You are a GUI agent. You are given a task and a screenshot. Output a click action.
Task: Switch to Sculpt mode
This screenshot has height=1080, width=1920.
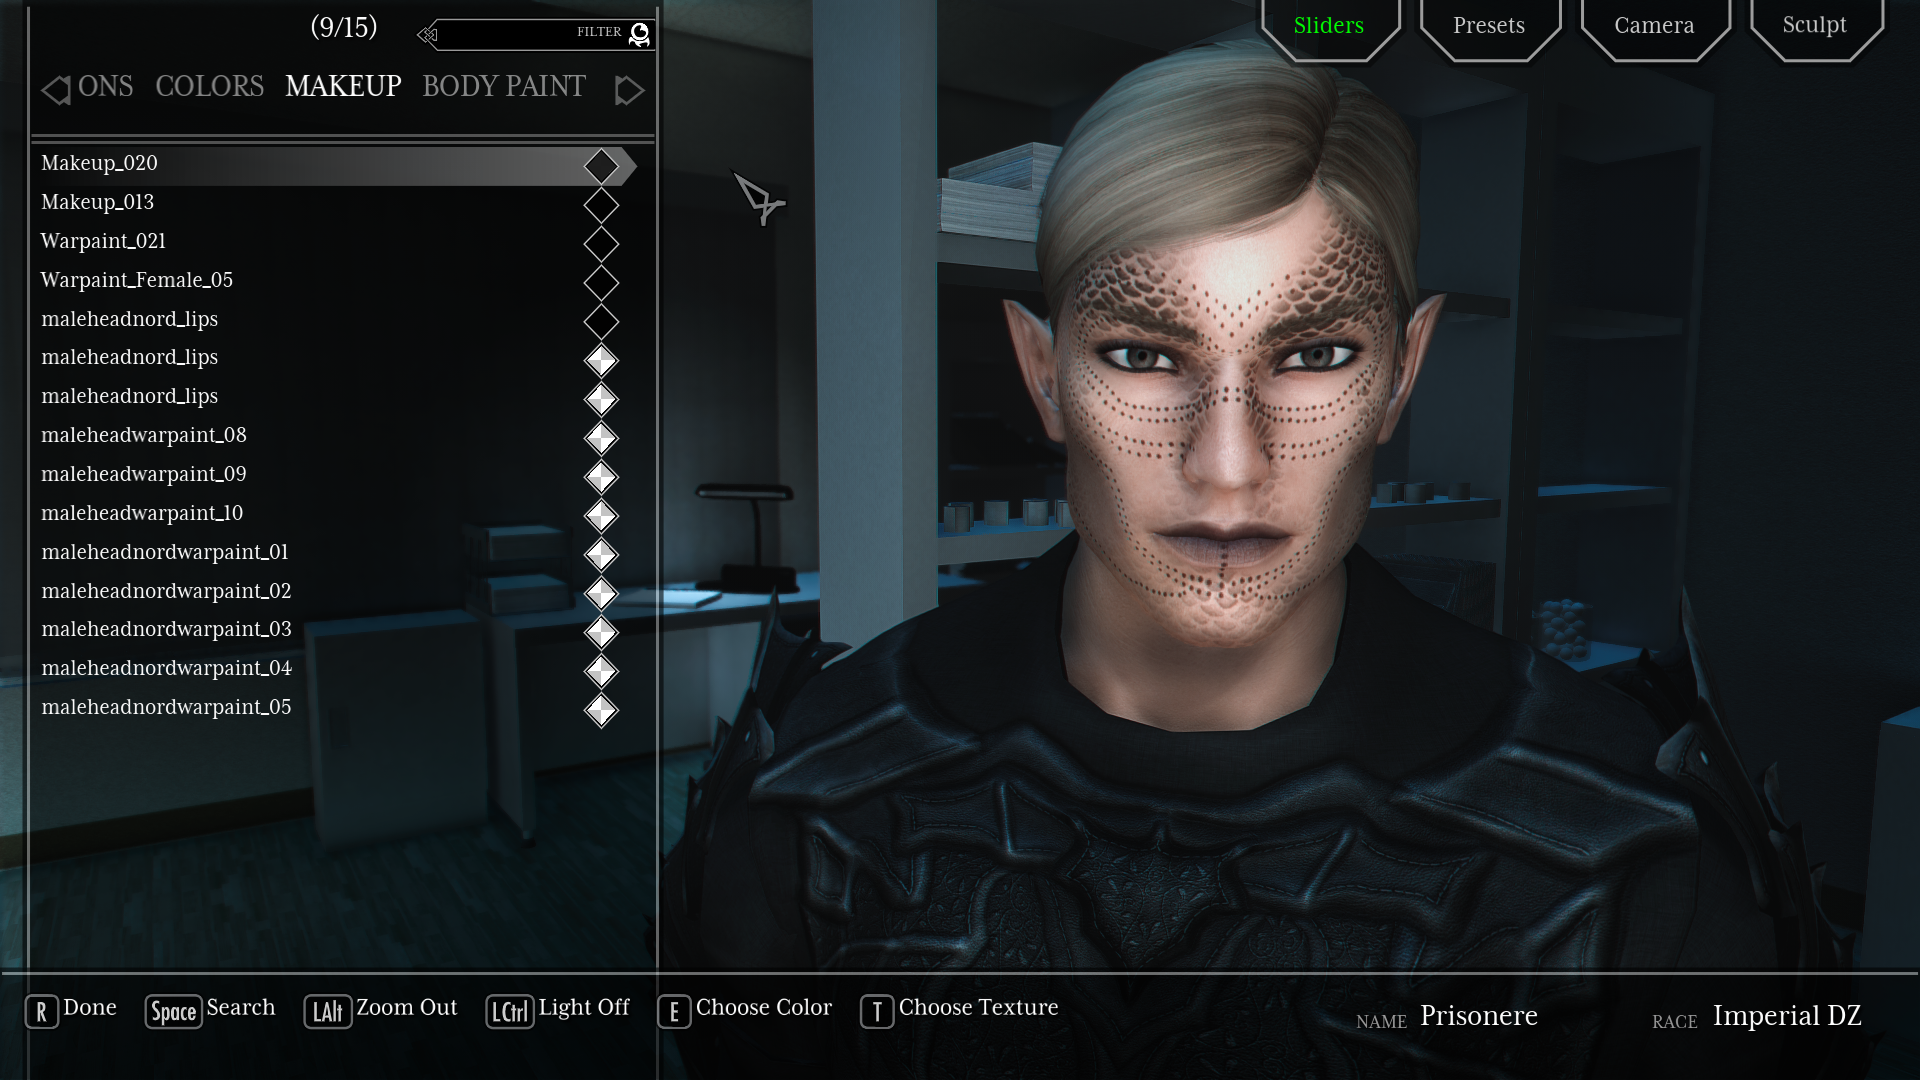coord(1814,26)
